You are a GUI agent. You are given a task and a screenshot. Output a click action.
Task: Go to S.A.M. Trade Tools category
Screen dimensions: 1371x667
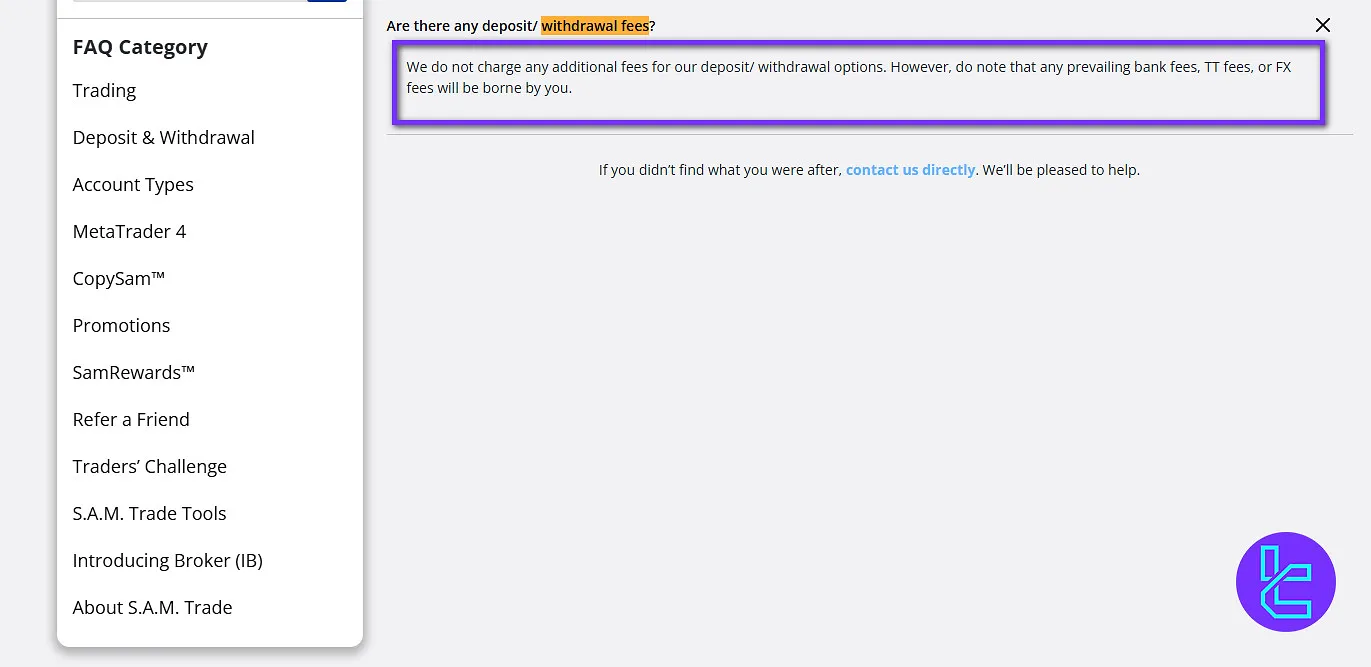click(149, 514)
